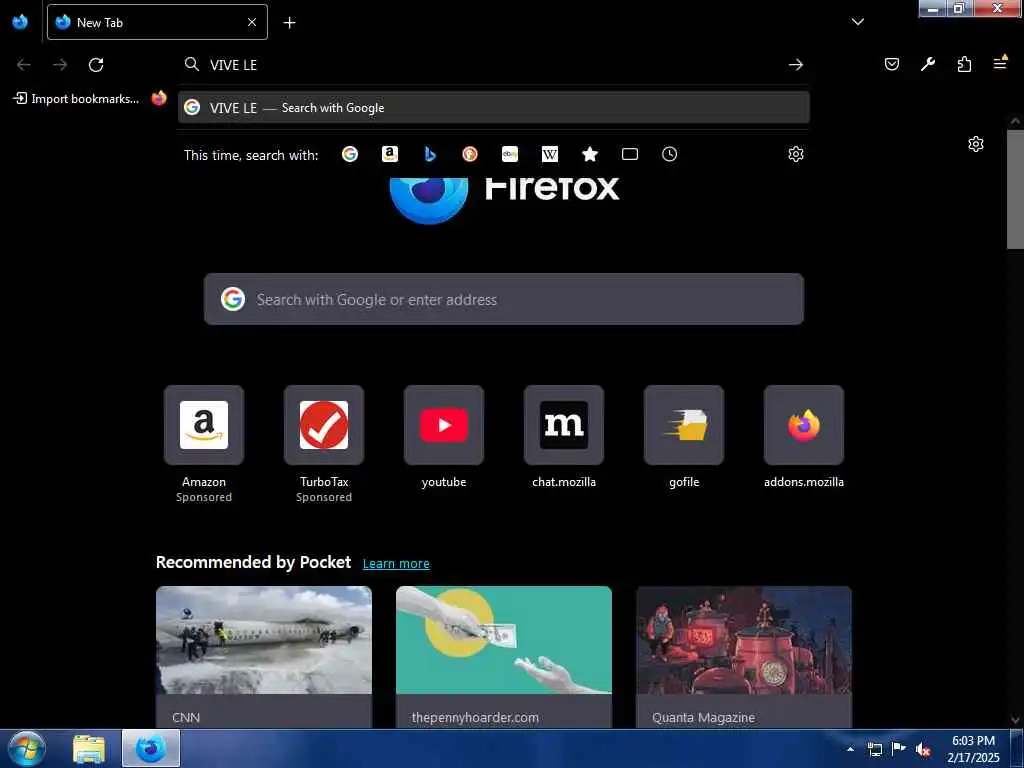The image size is (1024, 768).
Task: Click the Forward arrow button
Action: coord(60,65)
